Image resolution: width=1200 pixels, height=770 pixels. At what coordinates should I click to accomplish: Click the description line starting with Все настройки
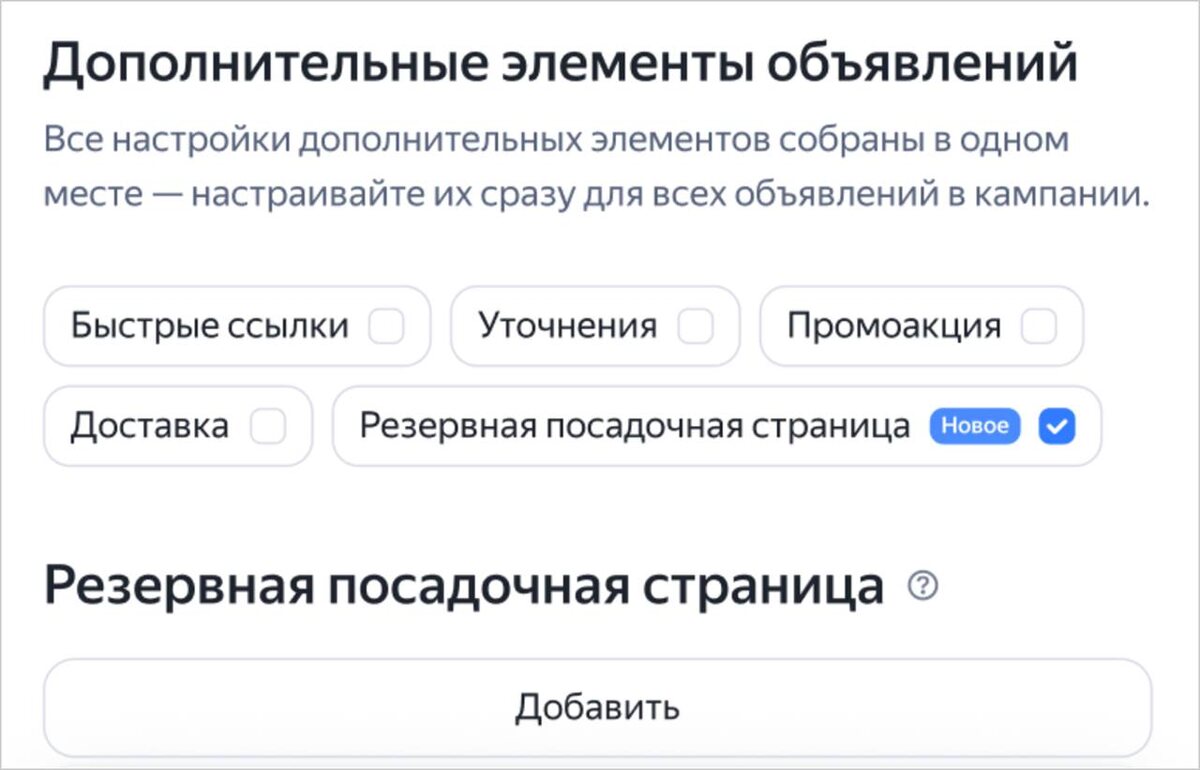pyautogui.click(x=556, y=140)
